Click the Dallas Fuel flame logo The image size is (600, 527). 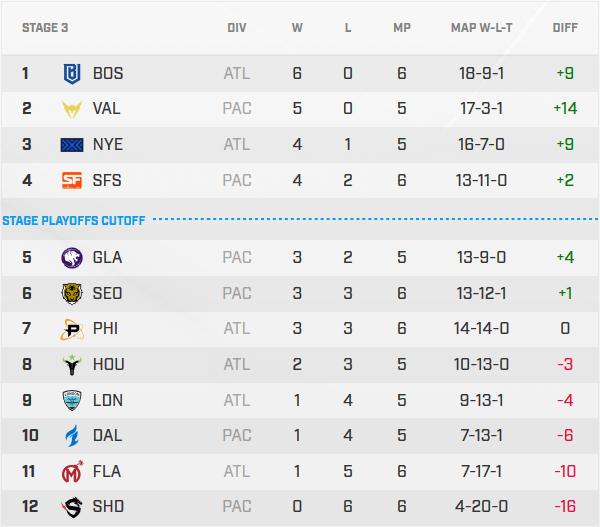(x=72, y=435)
